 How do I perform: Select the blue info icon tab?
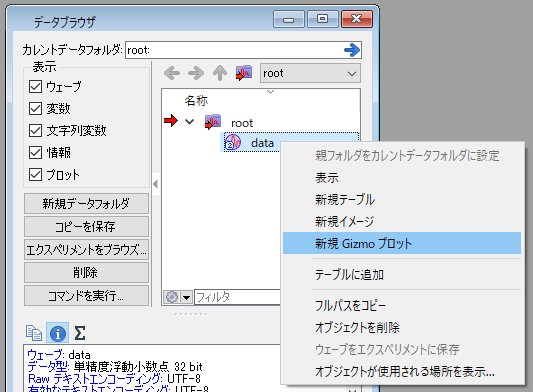click(57, 333)
